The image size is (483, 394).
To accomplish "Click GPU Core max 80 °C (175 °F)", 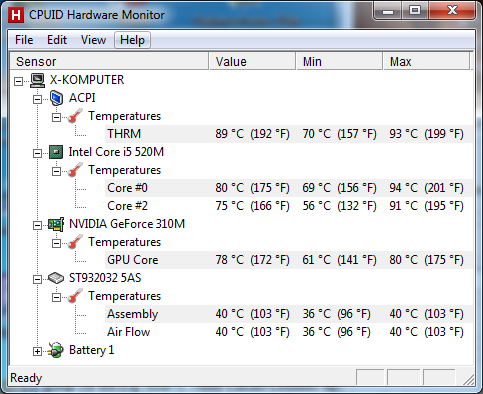I will (426, 260).
